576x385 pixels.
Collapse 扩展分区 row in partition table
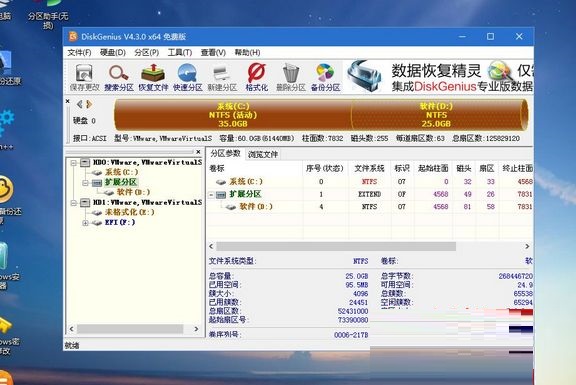211,195
